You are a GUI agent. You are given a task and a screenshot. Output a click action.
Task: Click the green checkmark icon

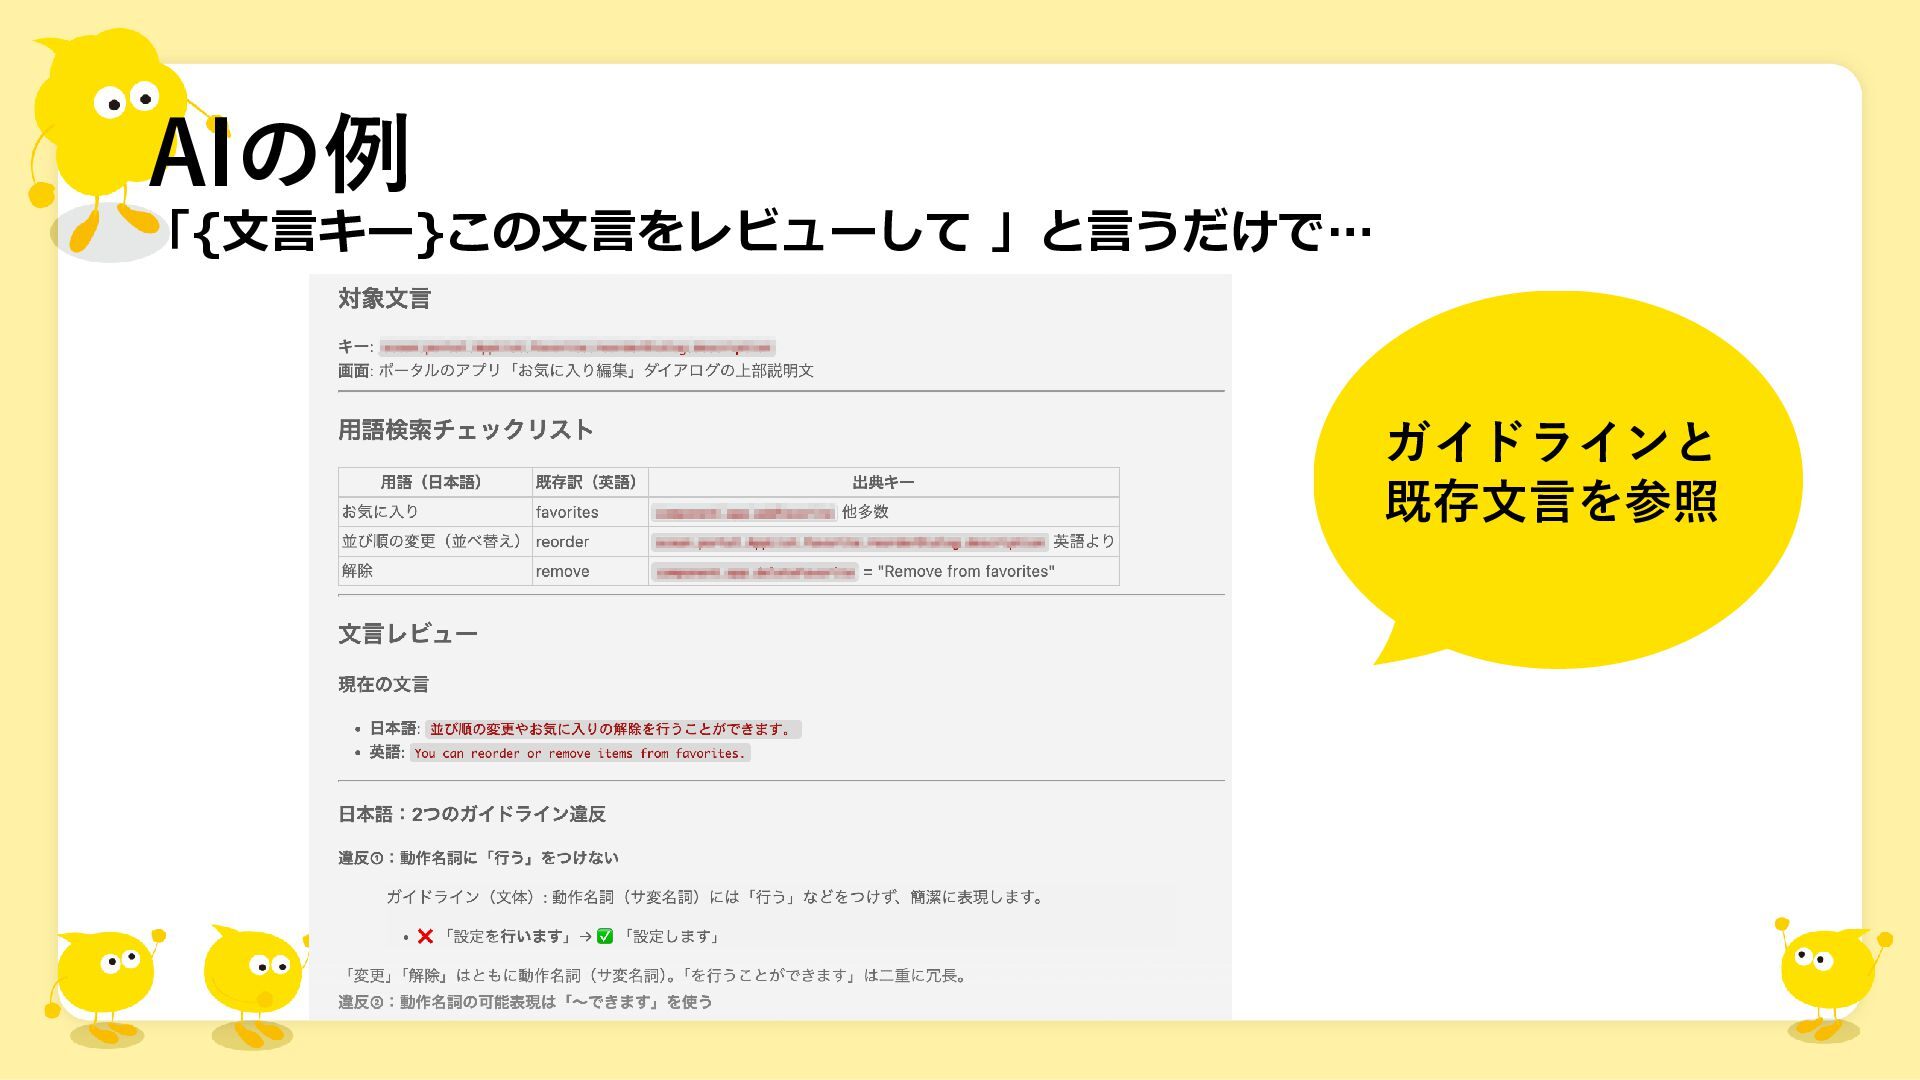pos(605,937)
